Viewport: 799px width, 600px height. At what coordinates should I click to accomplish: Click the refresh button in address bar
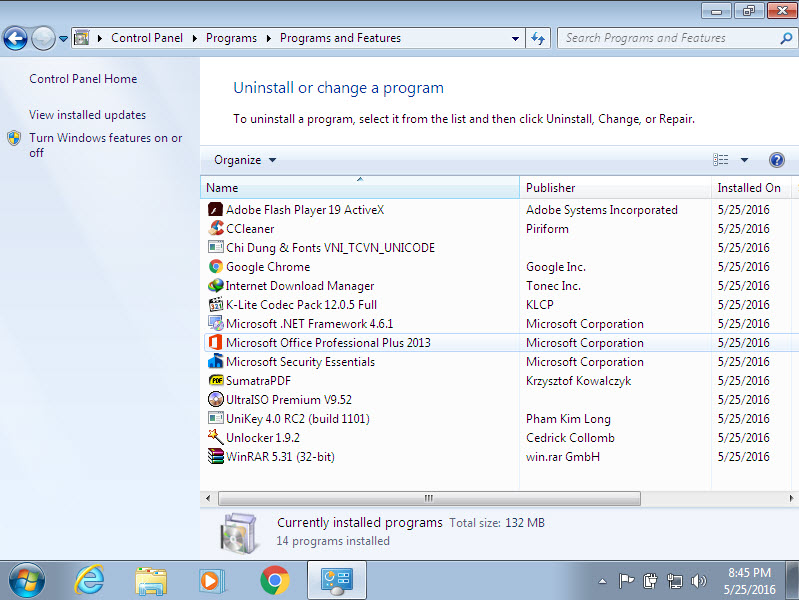pyautogui.click(x=538, y=38)
